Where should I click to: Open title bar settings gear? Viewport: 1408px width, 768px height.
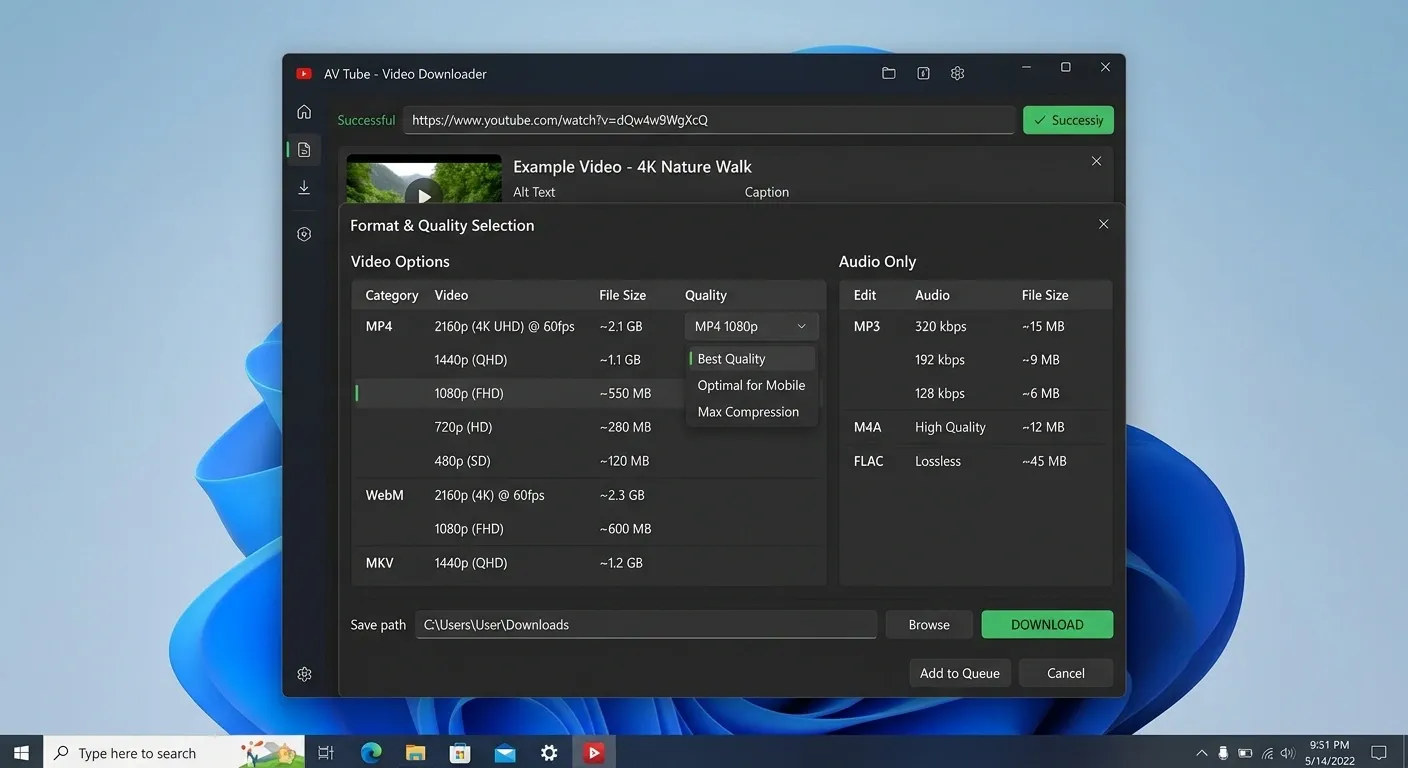pyautogui.click(x=957, y=73)
